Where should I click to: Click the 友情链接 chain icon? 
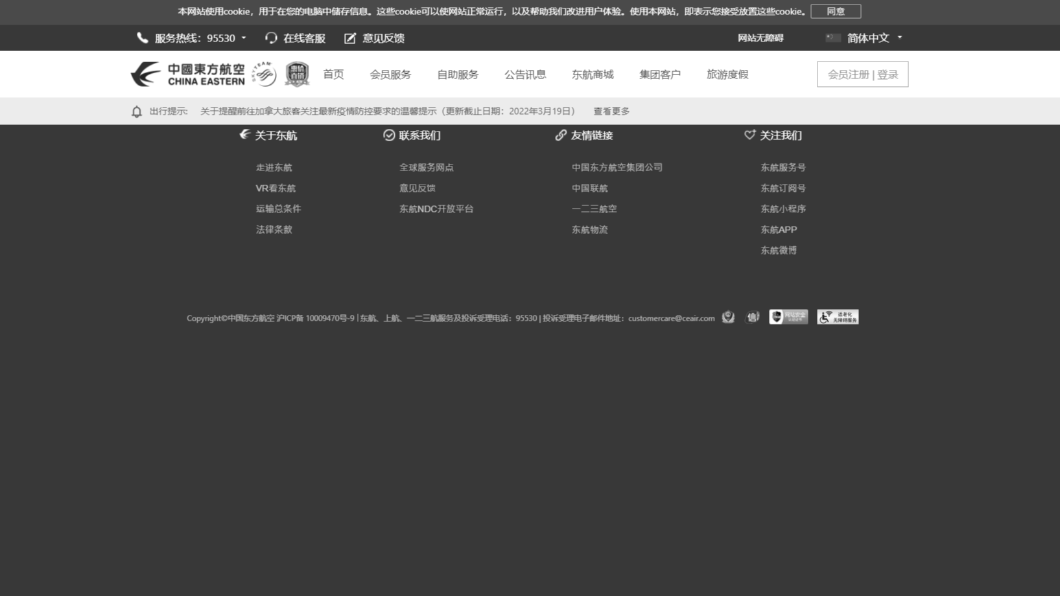click(560, 135)
